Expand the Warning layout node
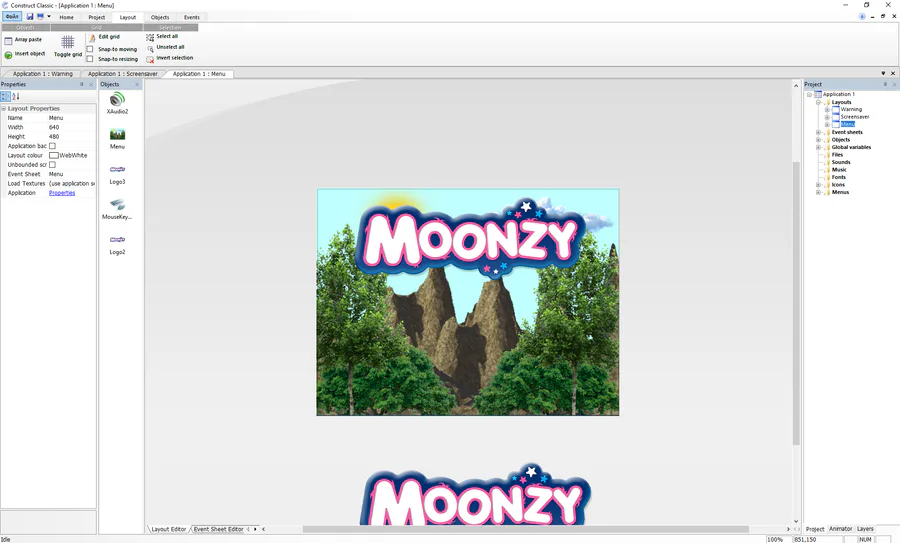The width and height of the screenshot is (900, 543). (x=827, y=110)
